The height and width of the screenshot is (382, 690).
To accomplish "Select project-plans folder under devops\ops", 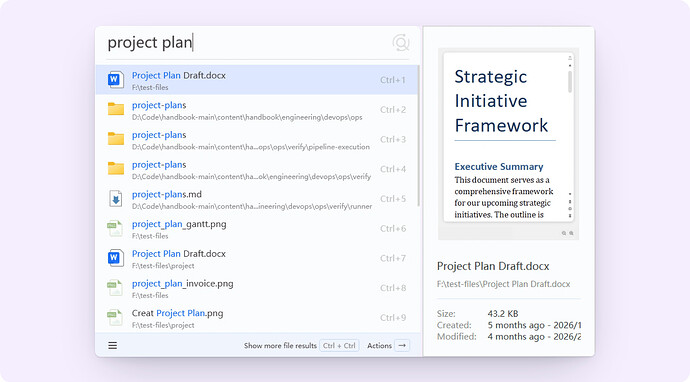I will 257,110.
